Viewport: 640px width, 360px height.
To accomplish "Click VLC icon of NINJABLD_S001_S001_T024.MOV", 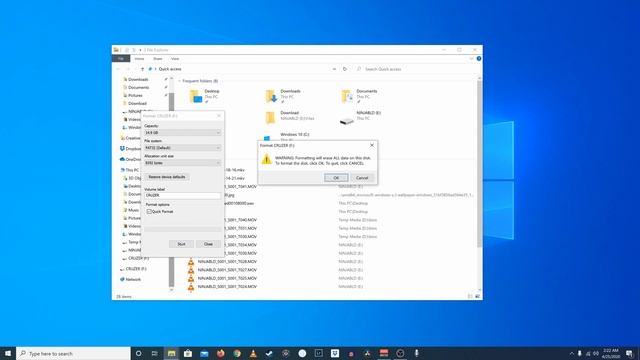I will click(191, 287).
